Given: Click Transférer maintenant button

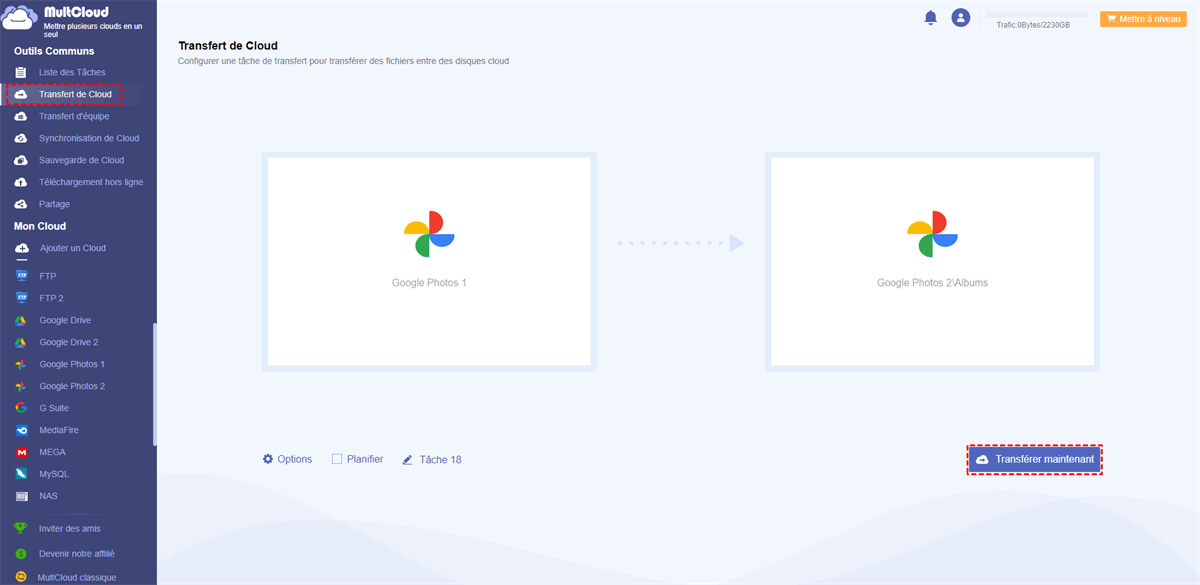Looking at the screenshot, I should [x=1035, y=459].
